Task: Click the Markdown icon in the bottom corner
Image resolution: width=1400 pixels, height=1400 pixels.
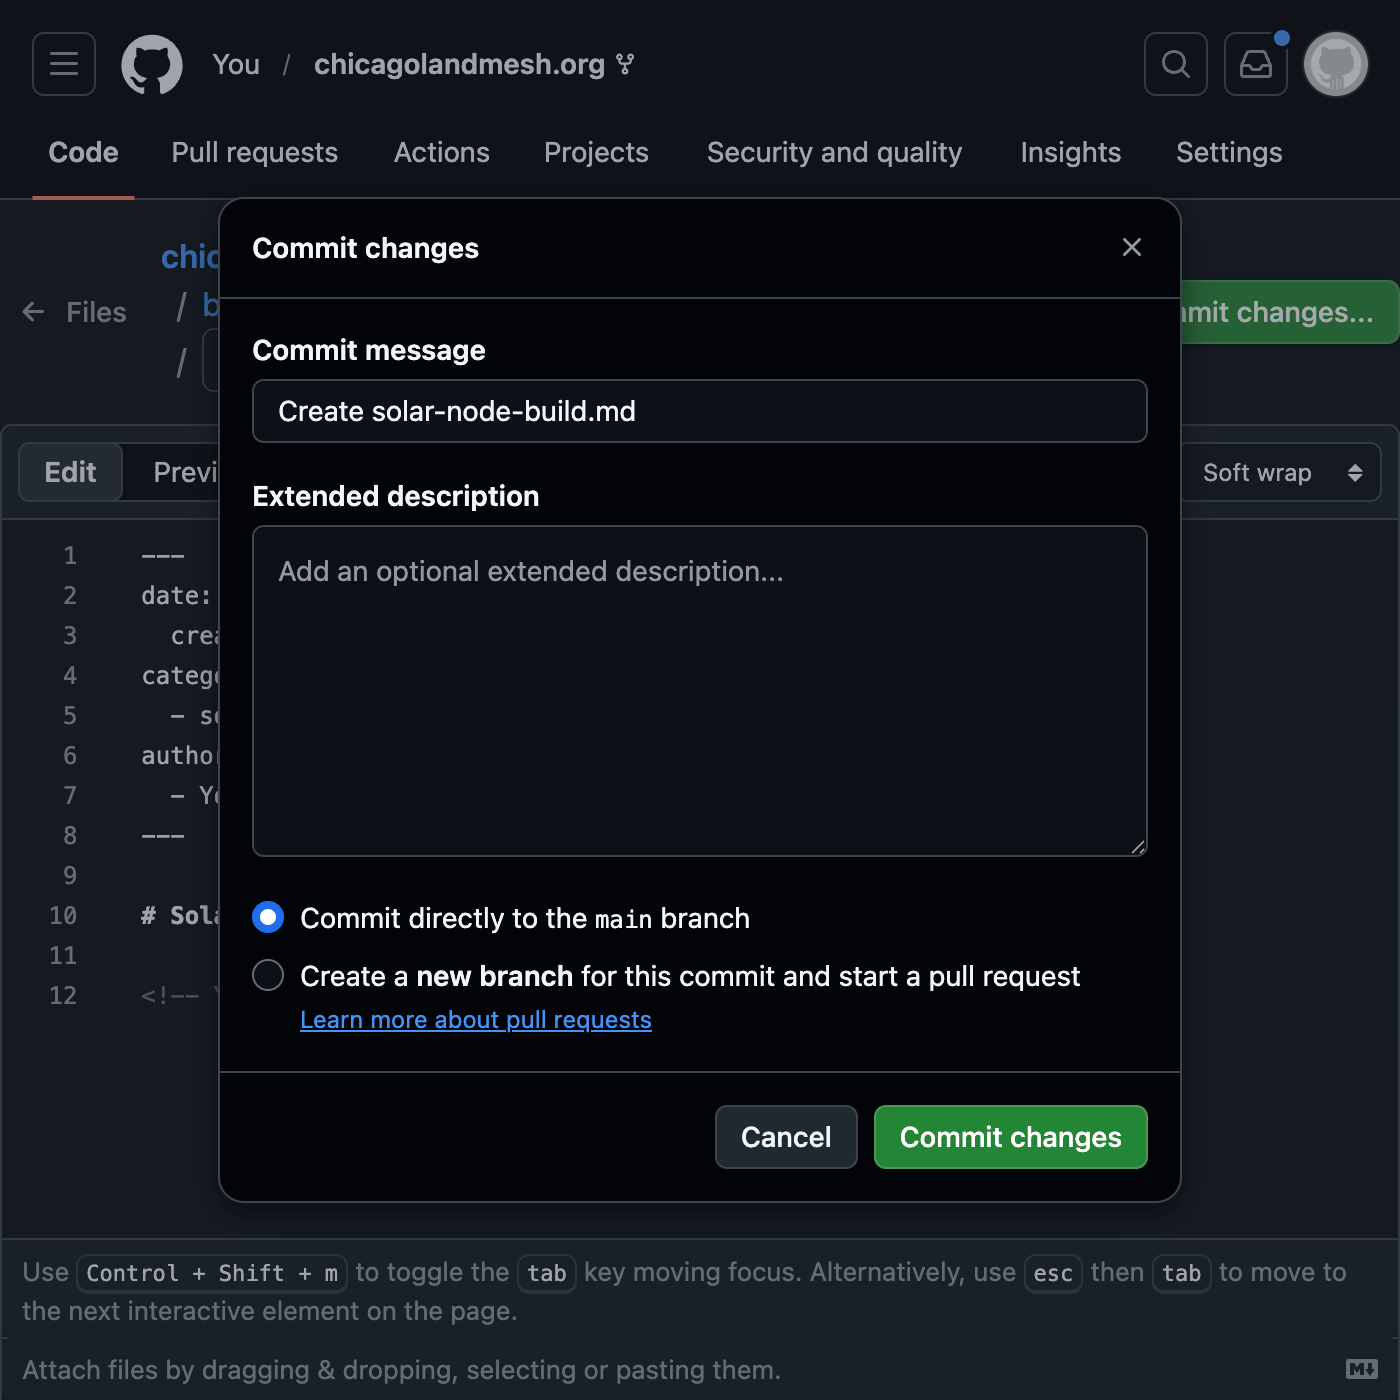Action: [1362, 1369]
